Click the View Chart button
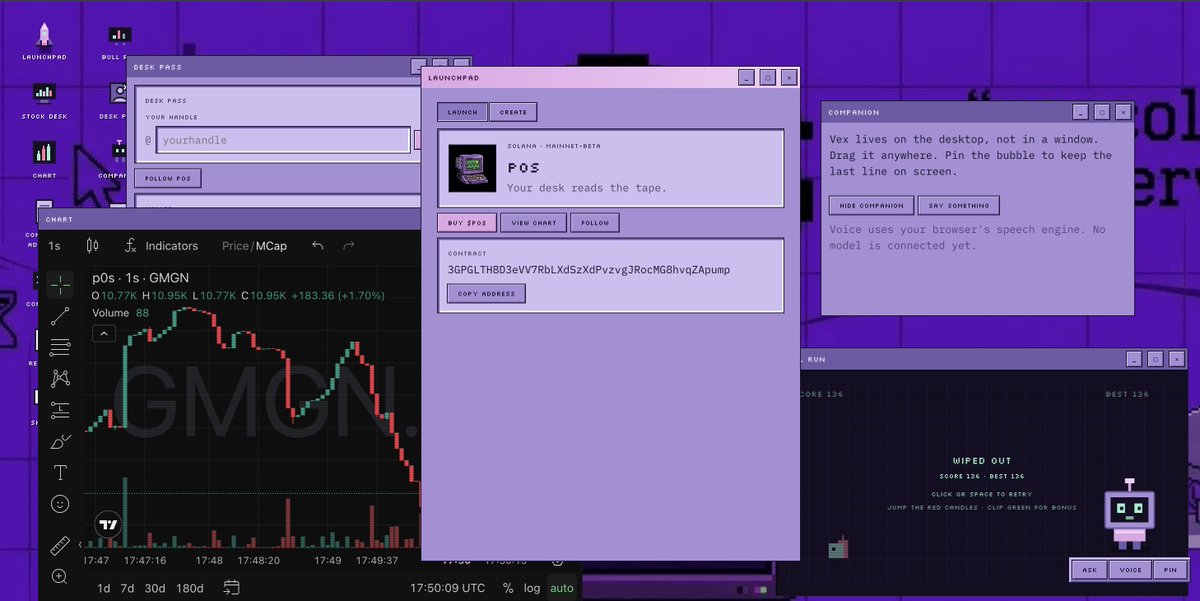Viewport: 1200px width, 601px height. pyautogui.click(x=534, y=222)
